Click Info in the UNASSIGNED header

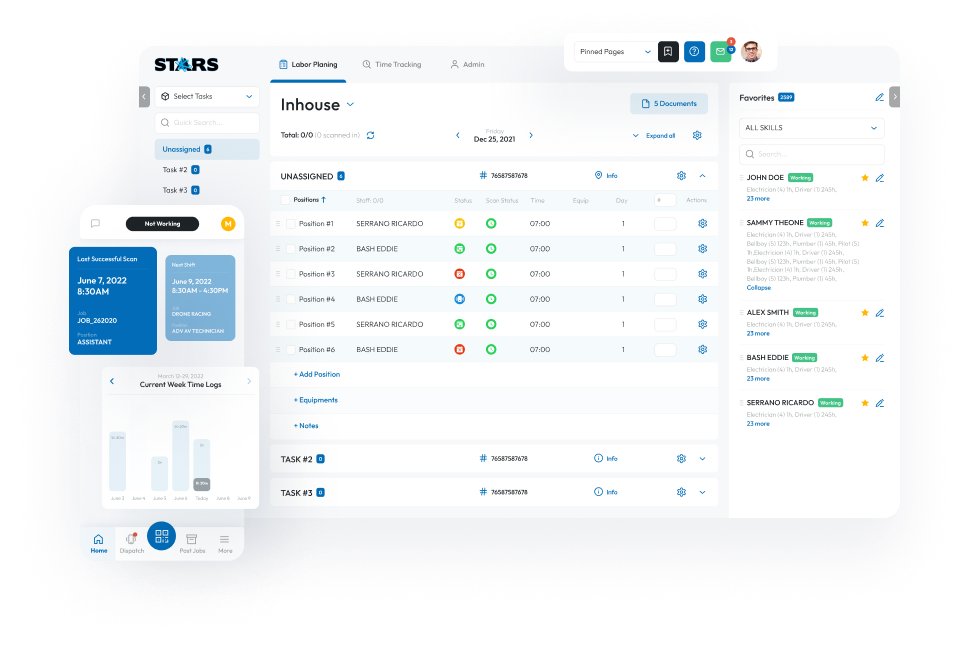[x=606, y=176]
